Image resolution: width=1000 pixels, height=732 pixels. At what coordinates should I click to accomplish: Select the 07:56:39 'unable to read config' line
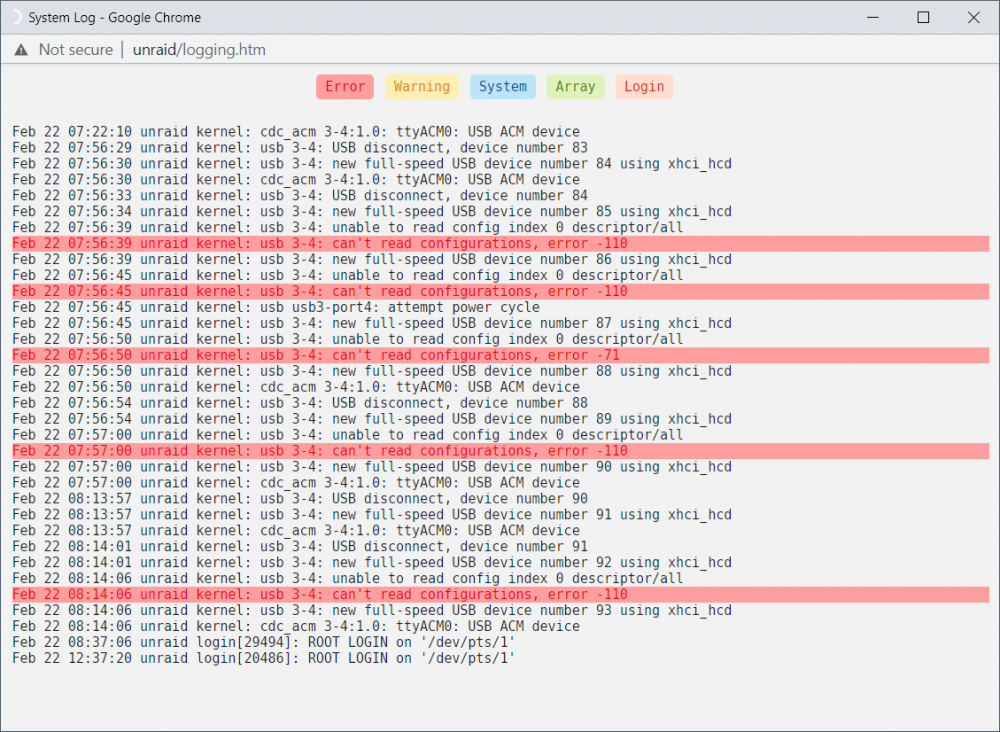tap(348, 228)
